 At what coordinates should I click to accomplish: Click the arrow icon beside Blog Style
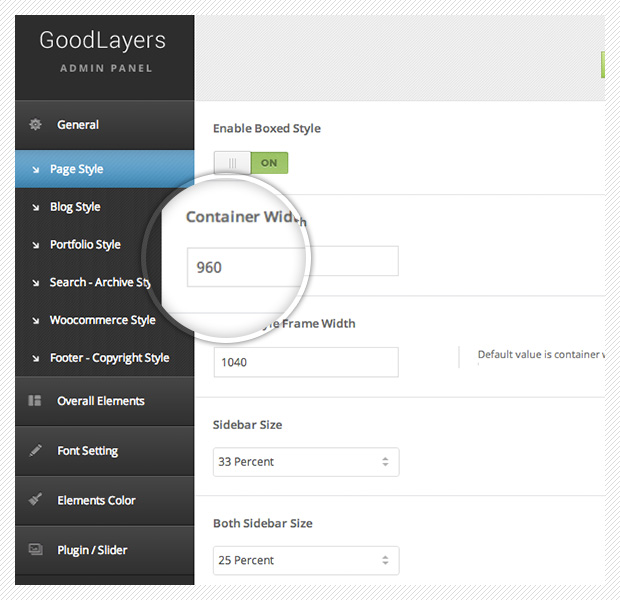[x=36, y=207]
